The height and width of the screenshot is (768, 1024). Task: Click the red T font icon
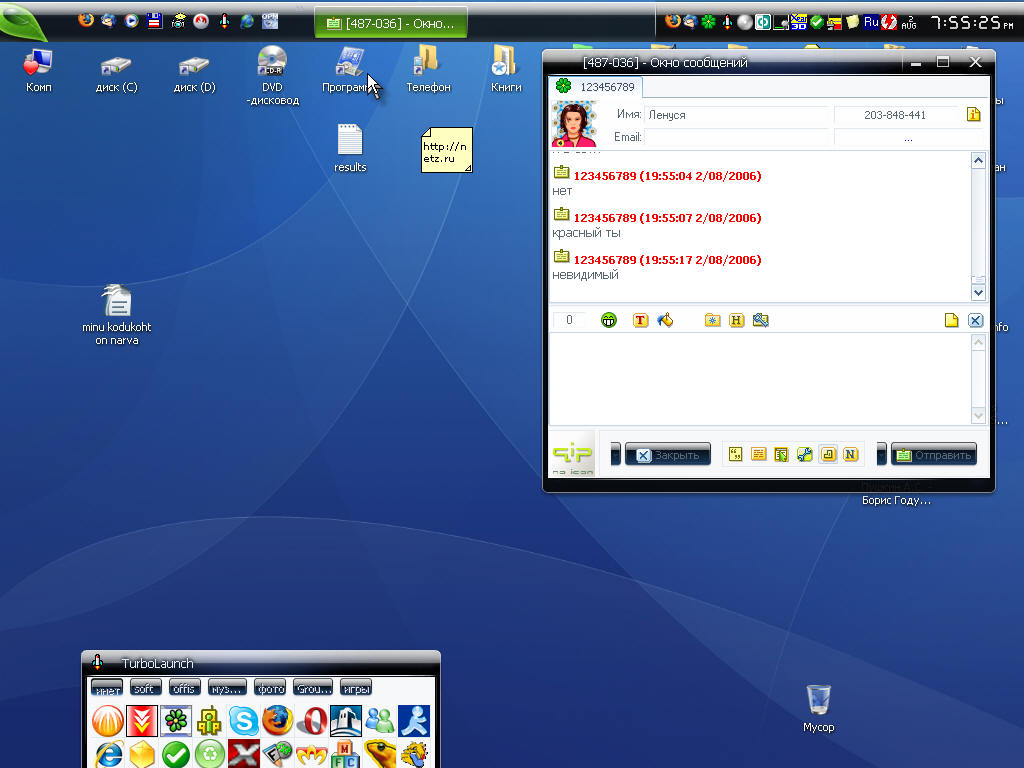click(641, 320)
